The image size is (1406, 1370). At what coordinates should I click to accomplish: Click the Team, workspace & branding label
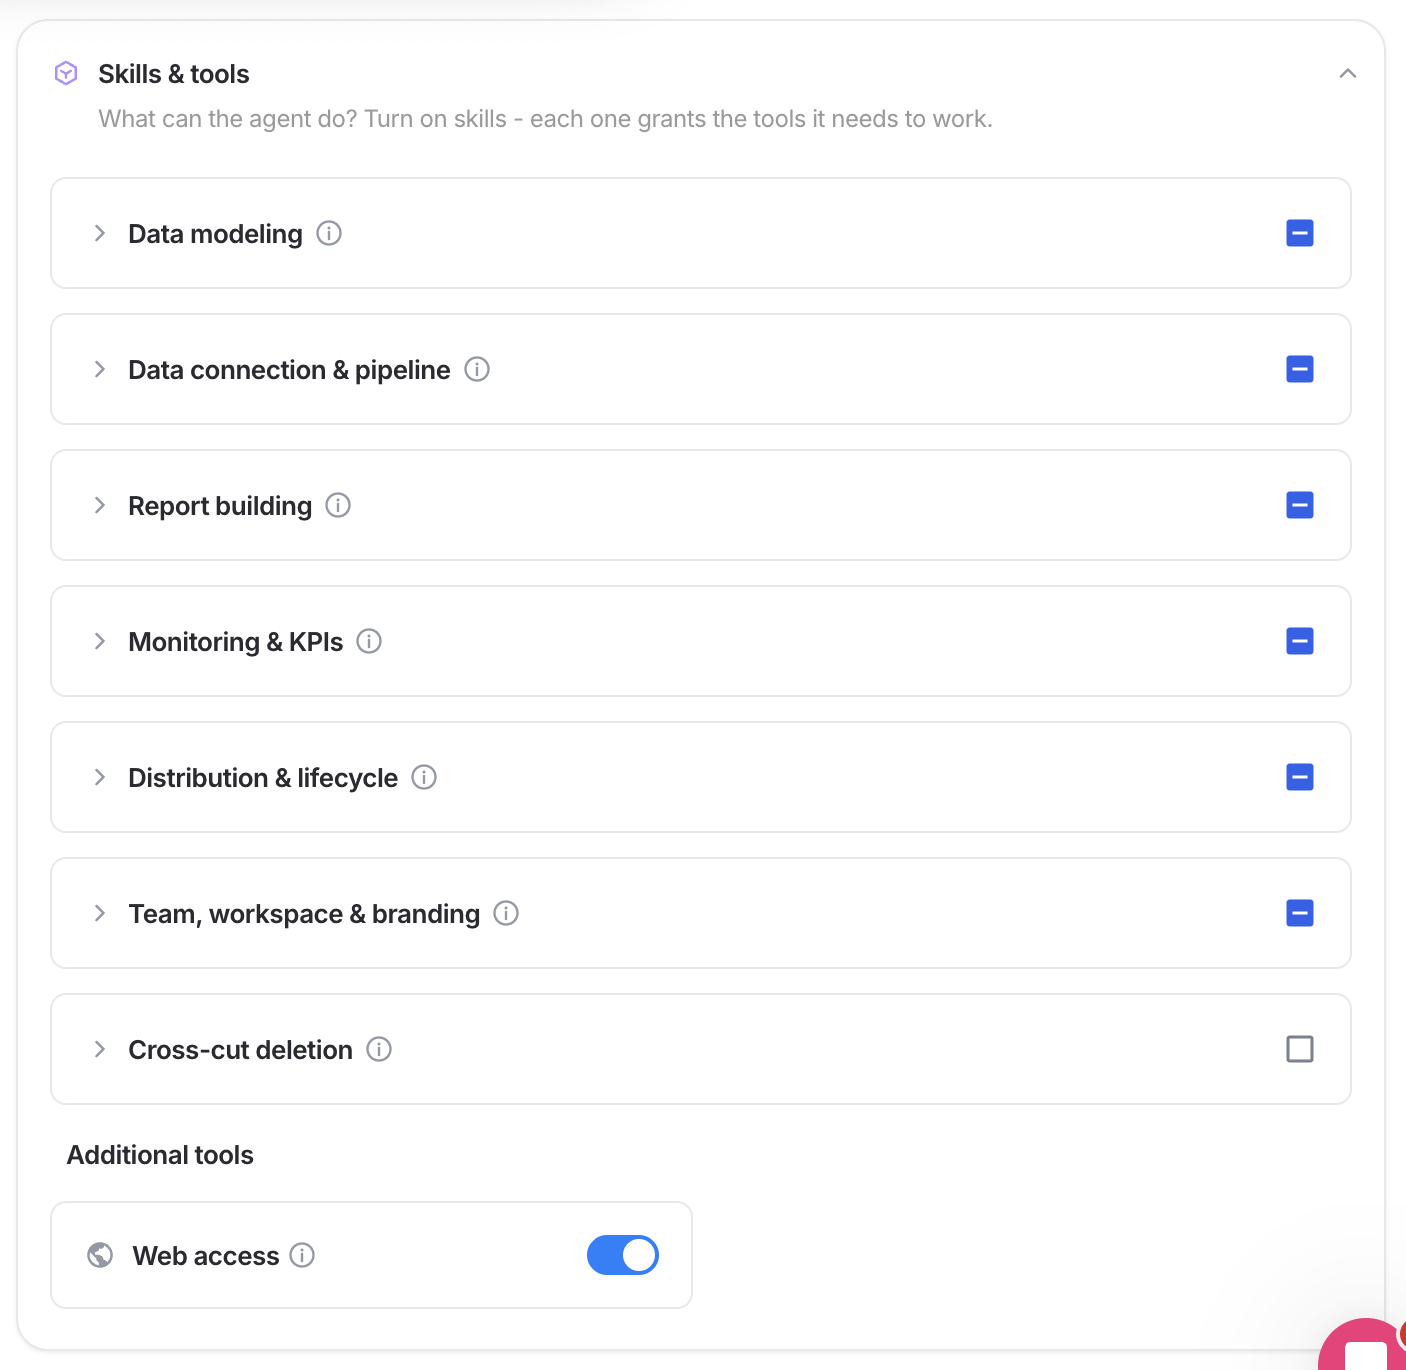pos(304,914)
